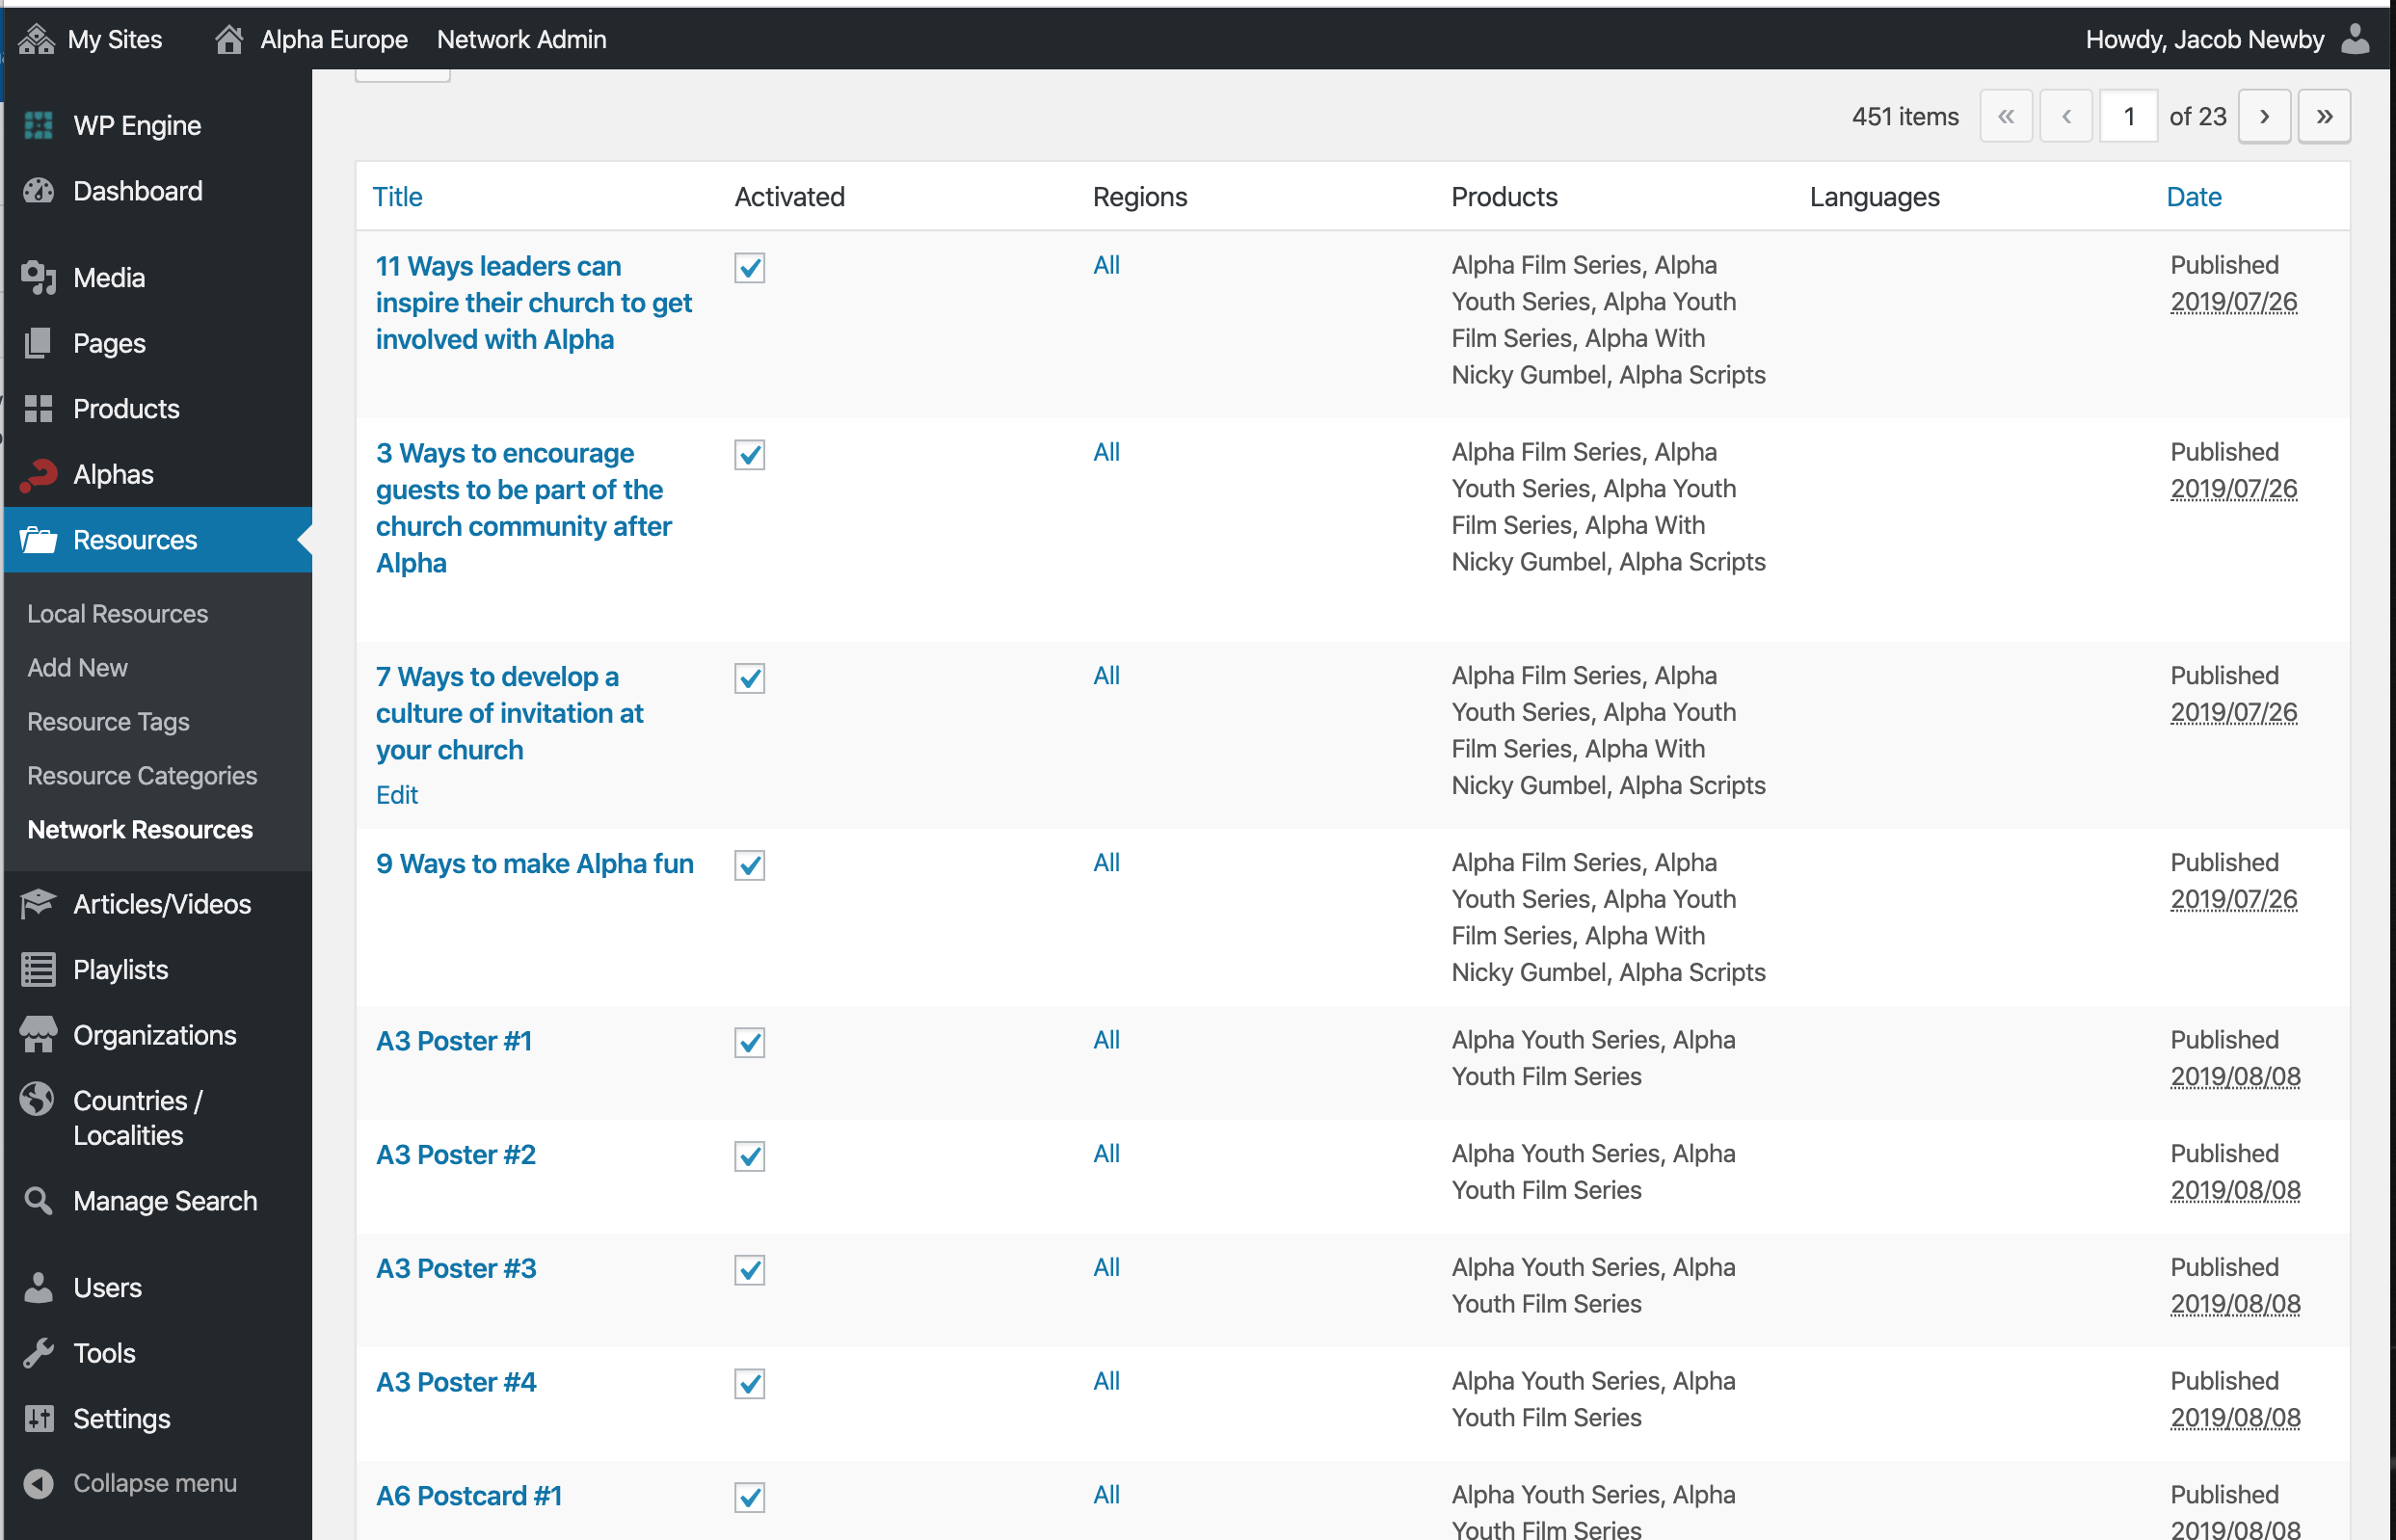The width and height of the screenshot is (2396, 1540).
Task: Click the Alphas red question-mark icon
Action: [38, 474]
